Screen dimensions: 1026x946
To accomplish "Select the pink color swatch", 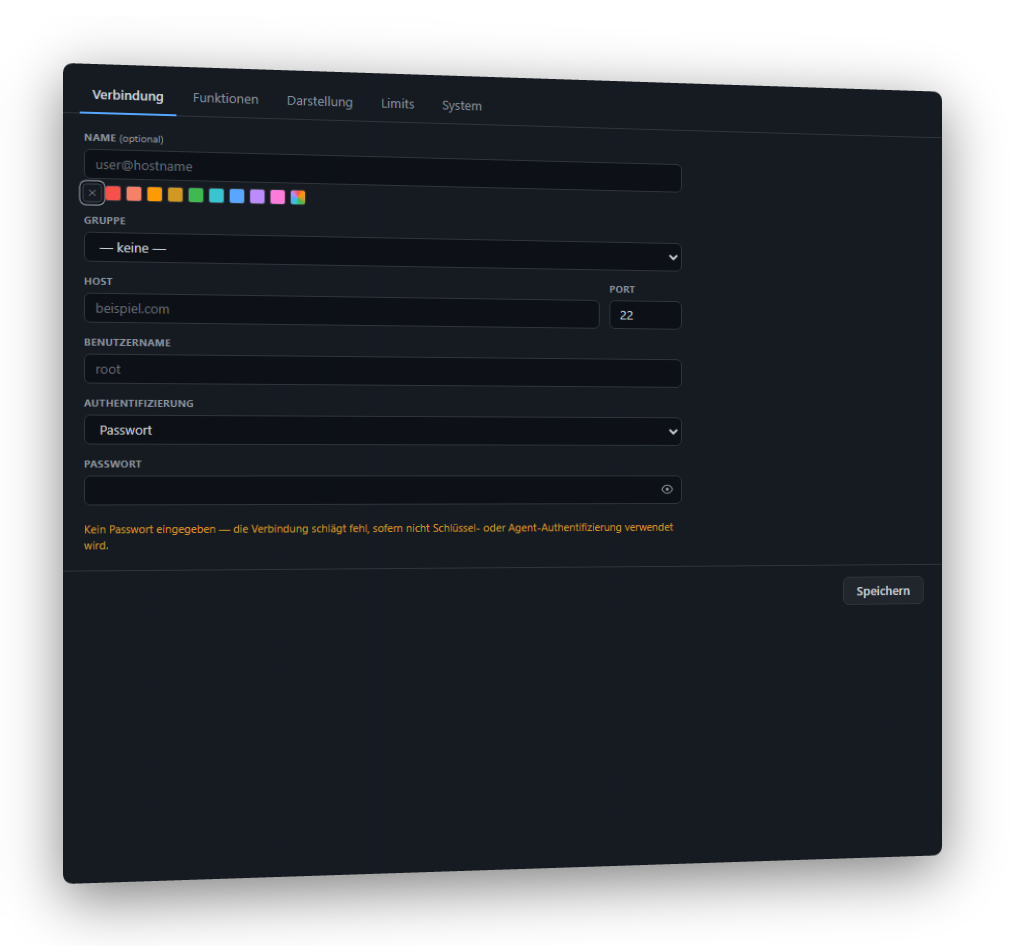I will pos(277,197).
